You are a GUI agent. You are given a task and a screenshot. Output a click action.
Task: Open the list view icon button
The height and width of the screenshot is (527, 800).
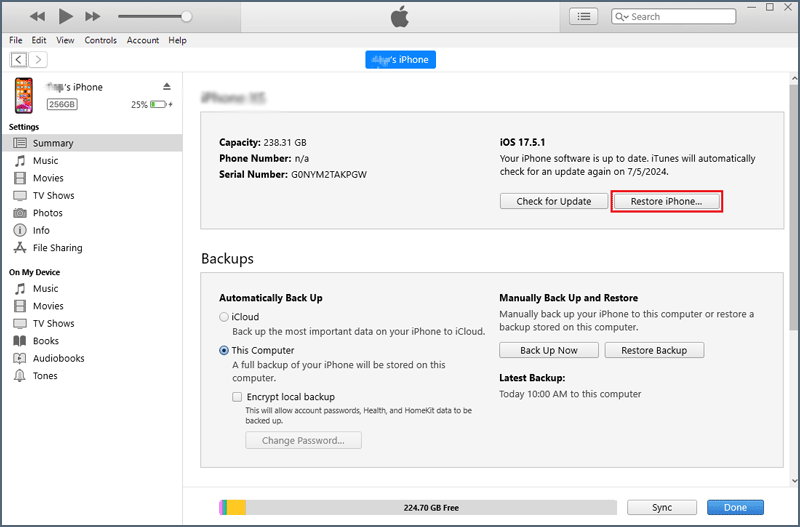[584, 16]
